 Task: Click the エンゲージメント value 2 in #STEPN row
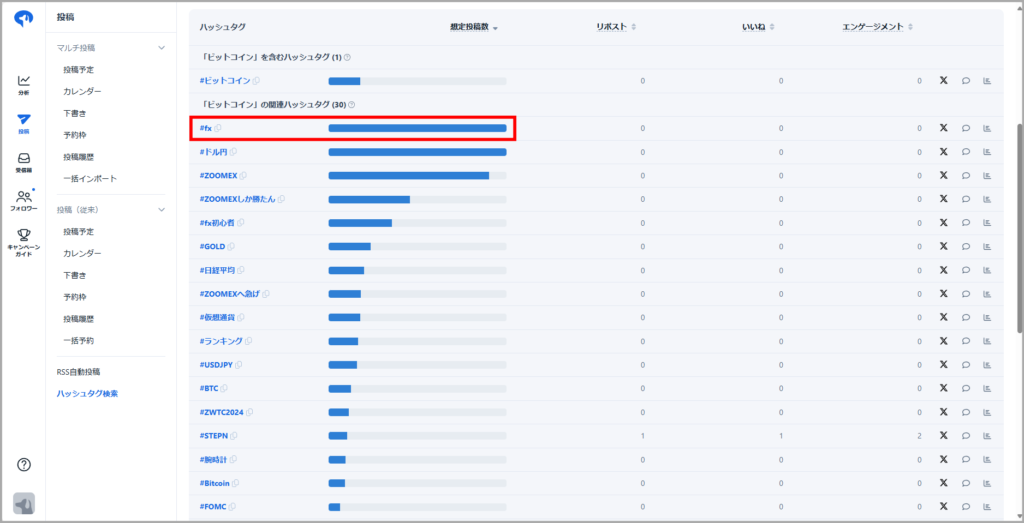[x=919, y=436]
